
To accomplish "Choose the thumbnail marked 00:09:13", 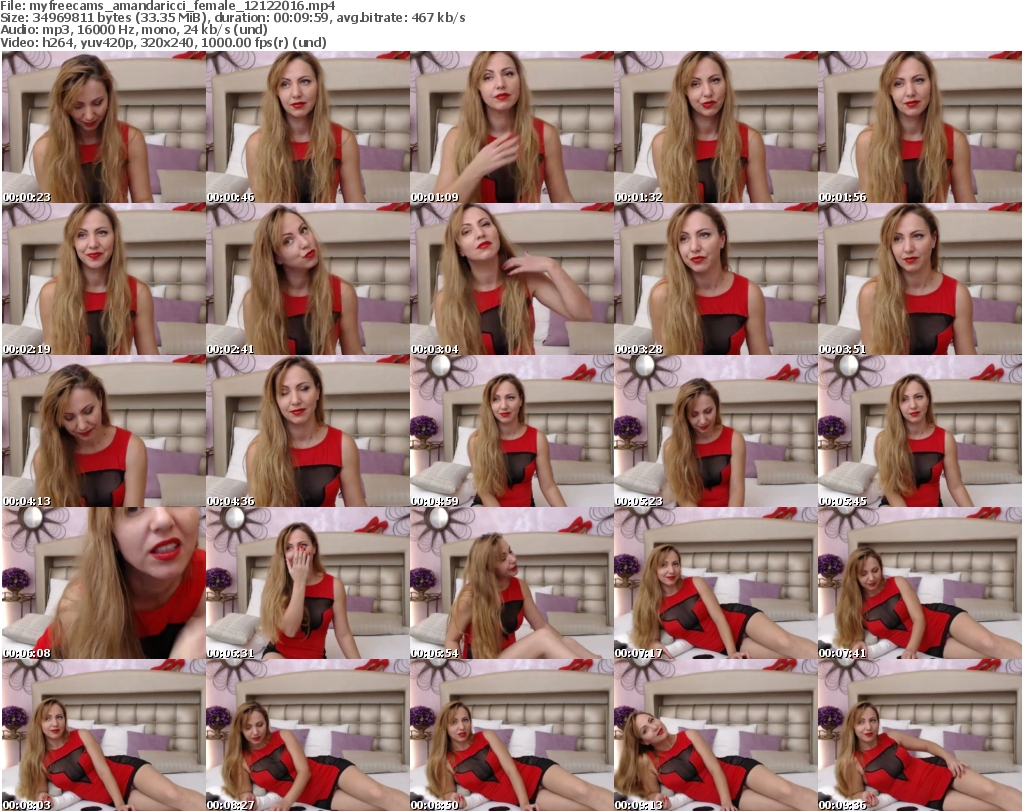I will click(715, 735).
